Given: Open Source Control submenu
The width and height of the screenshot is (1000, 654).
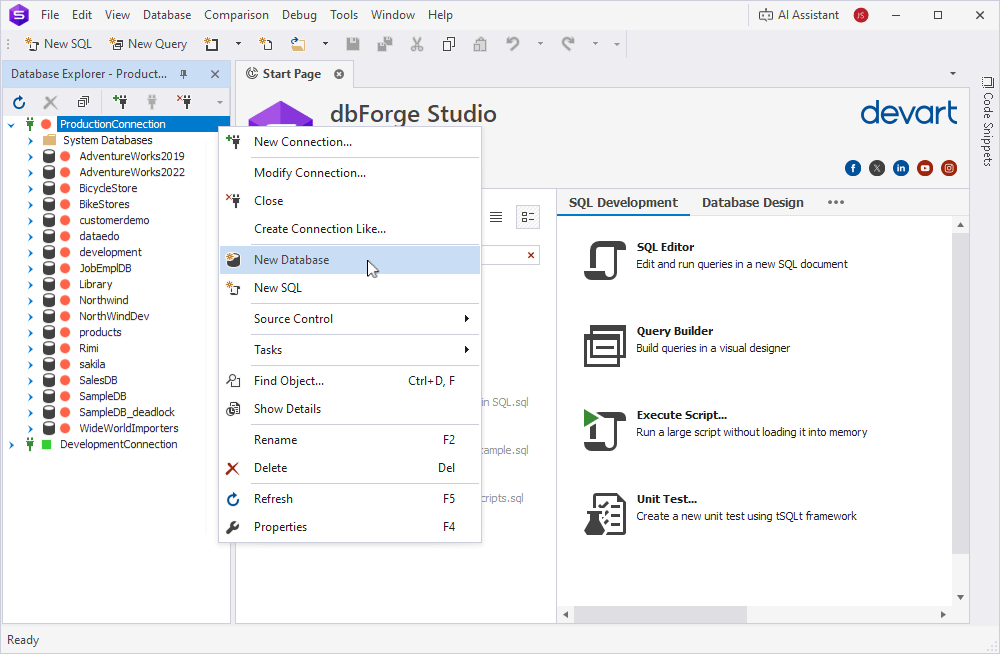Looking at the screenshot, I should [x=349, y=319].
